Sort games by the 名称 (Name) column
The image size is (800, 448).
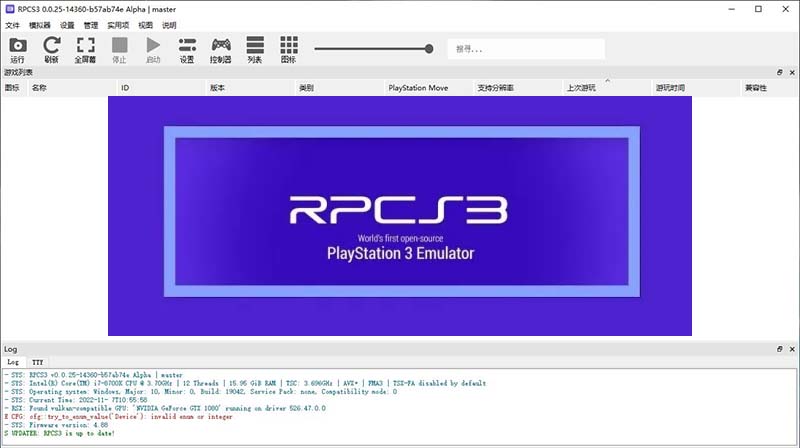(x=39, y=88)
